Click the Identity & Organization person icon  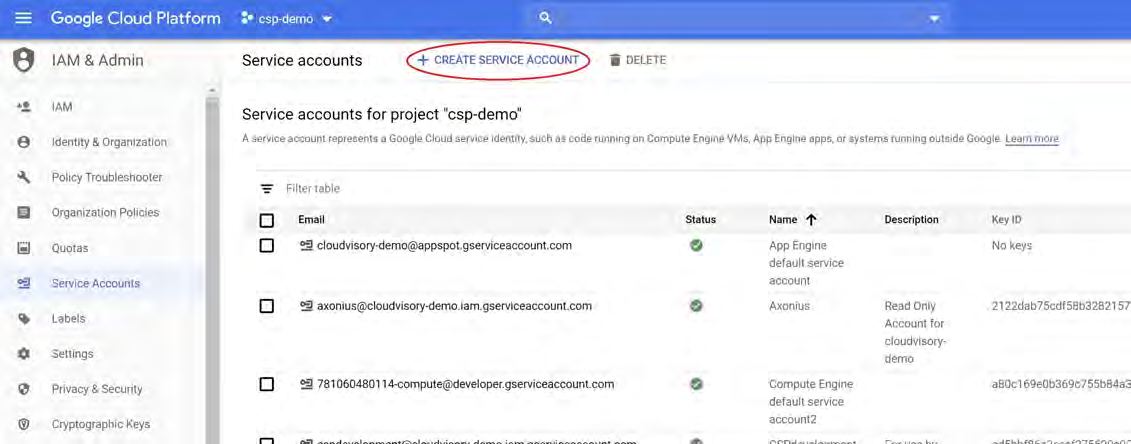24,142
